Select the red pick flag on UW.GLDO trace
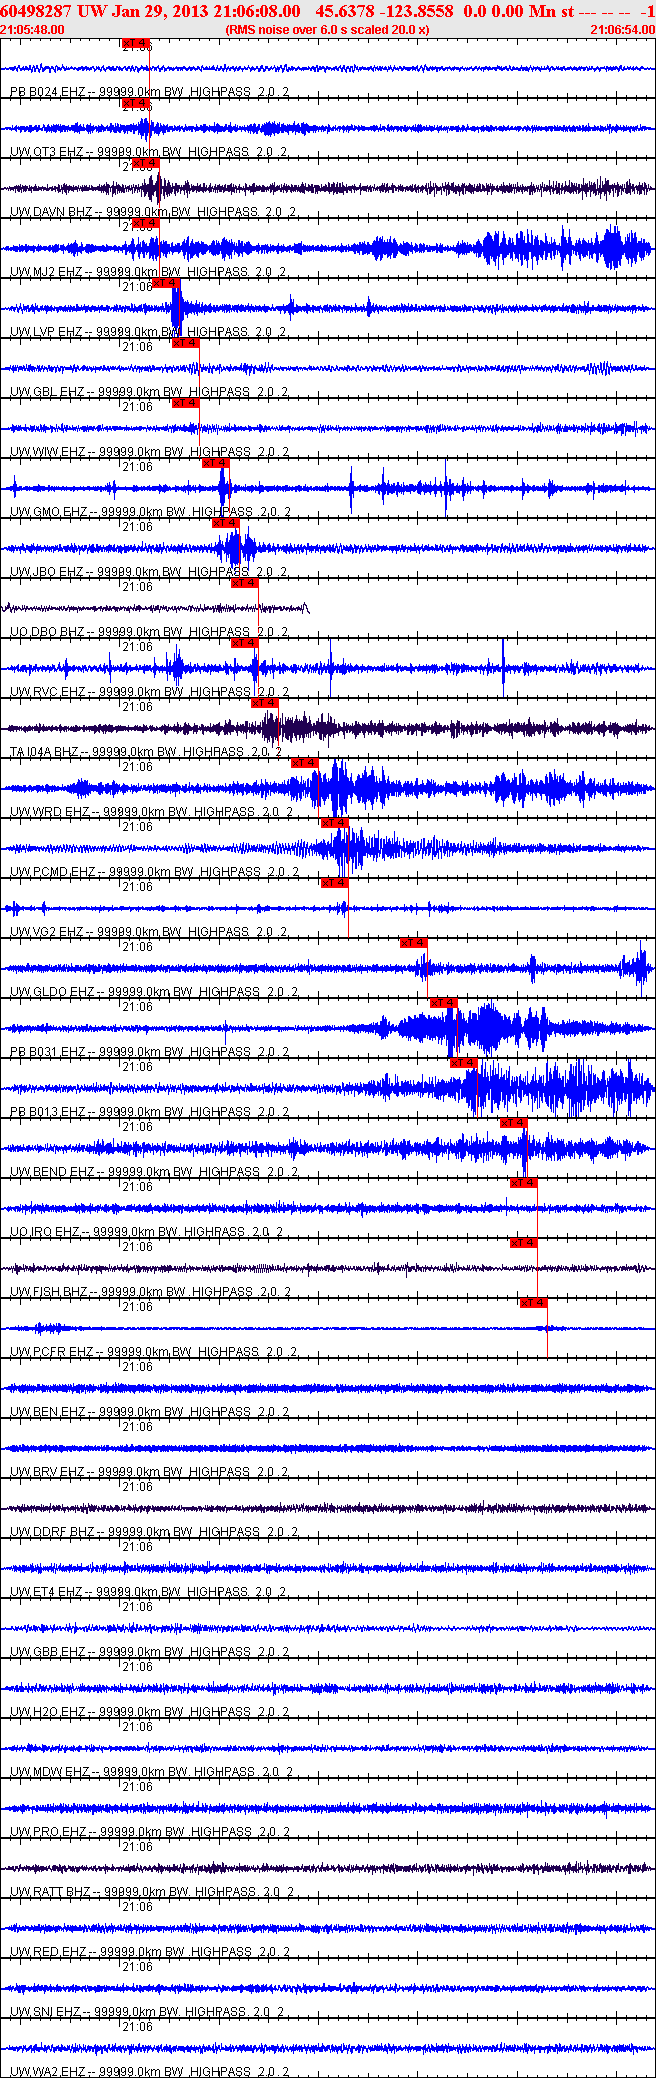This screenshot has height=2078, width=656. 415,943
